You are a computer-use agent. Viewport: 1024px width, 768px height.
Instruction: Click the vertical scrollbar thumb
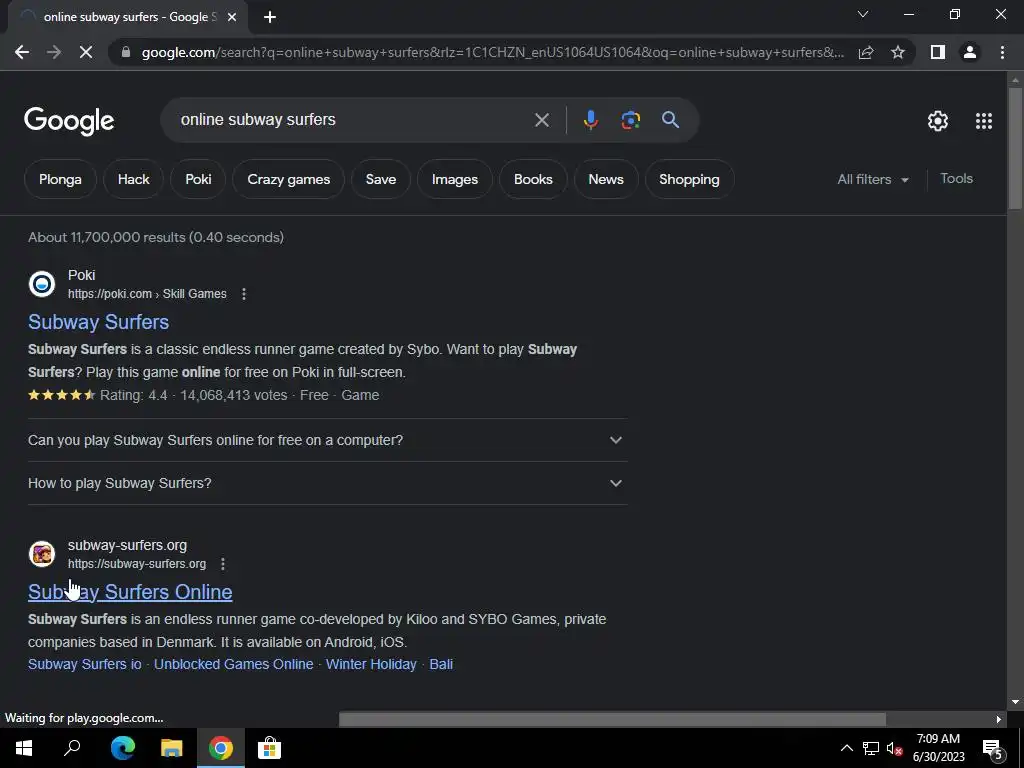[x=1015, y=148]
